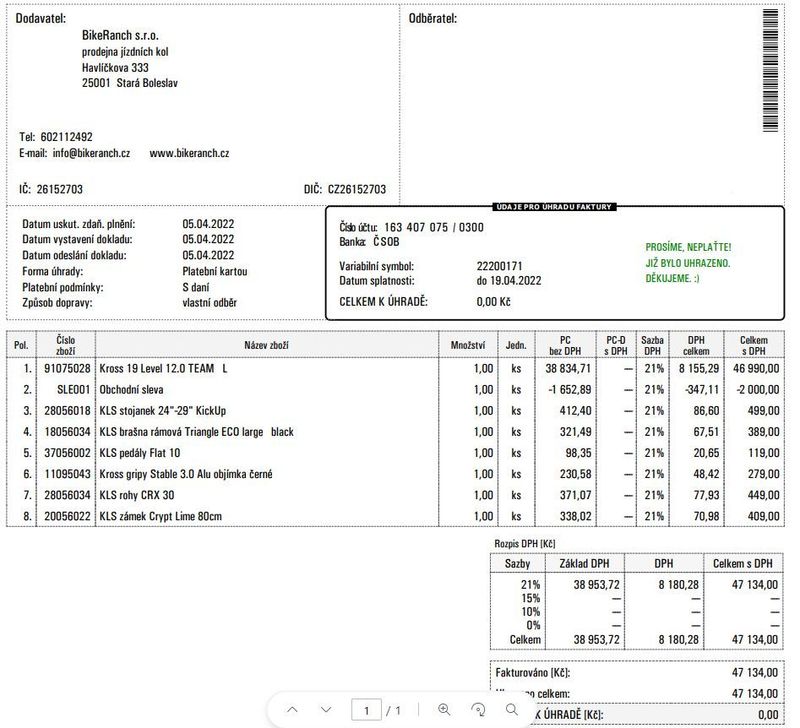The height and width of the screenshot is (728, 800).
Task: Click the Odběratel heading
Action: pyautogui.click(x=433, y=18)
